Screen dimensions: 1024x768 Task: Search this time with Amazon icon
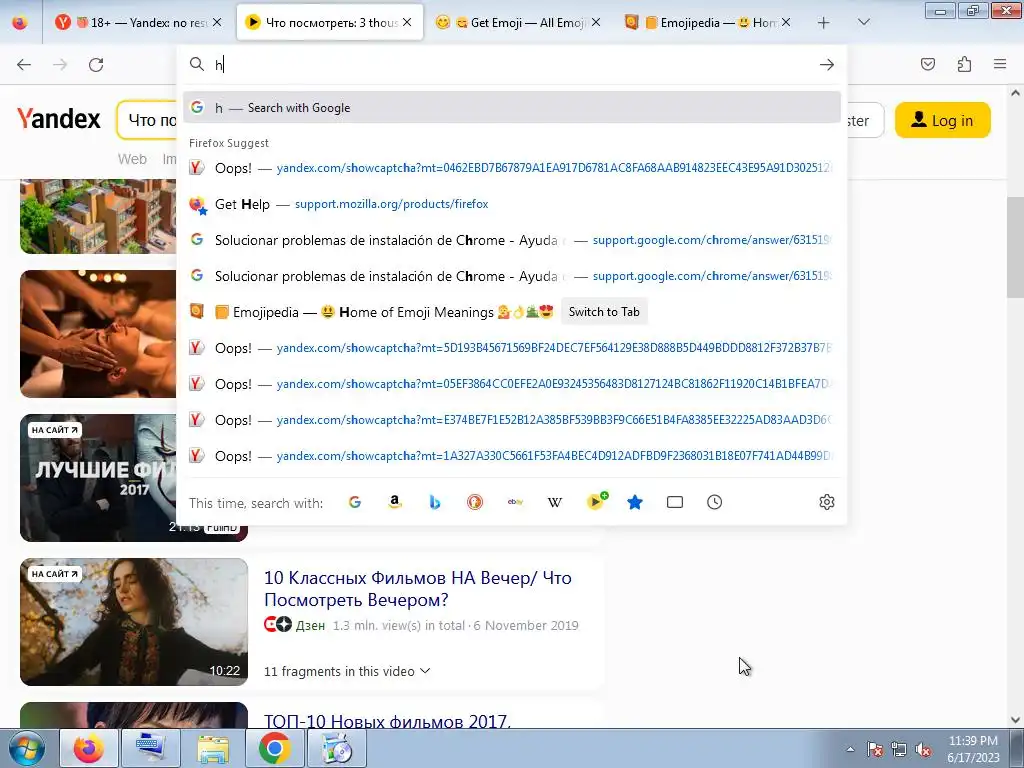pyautogui.click(x=394, y=502)
